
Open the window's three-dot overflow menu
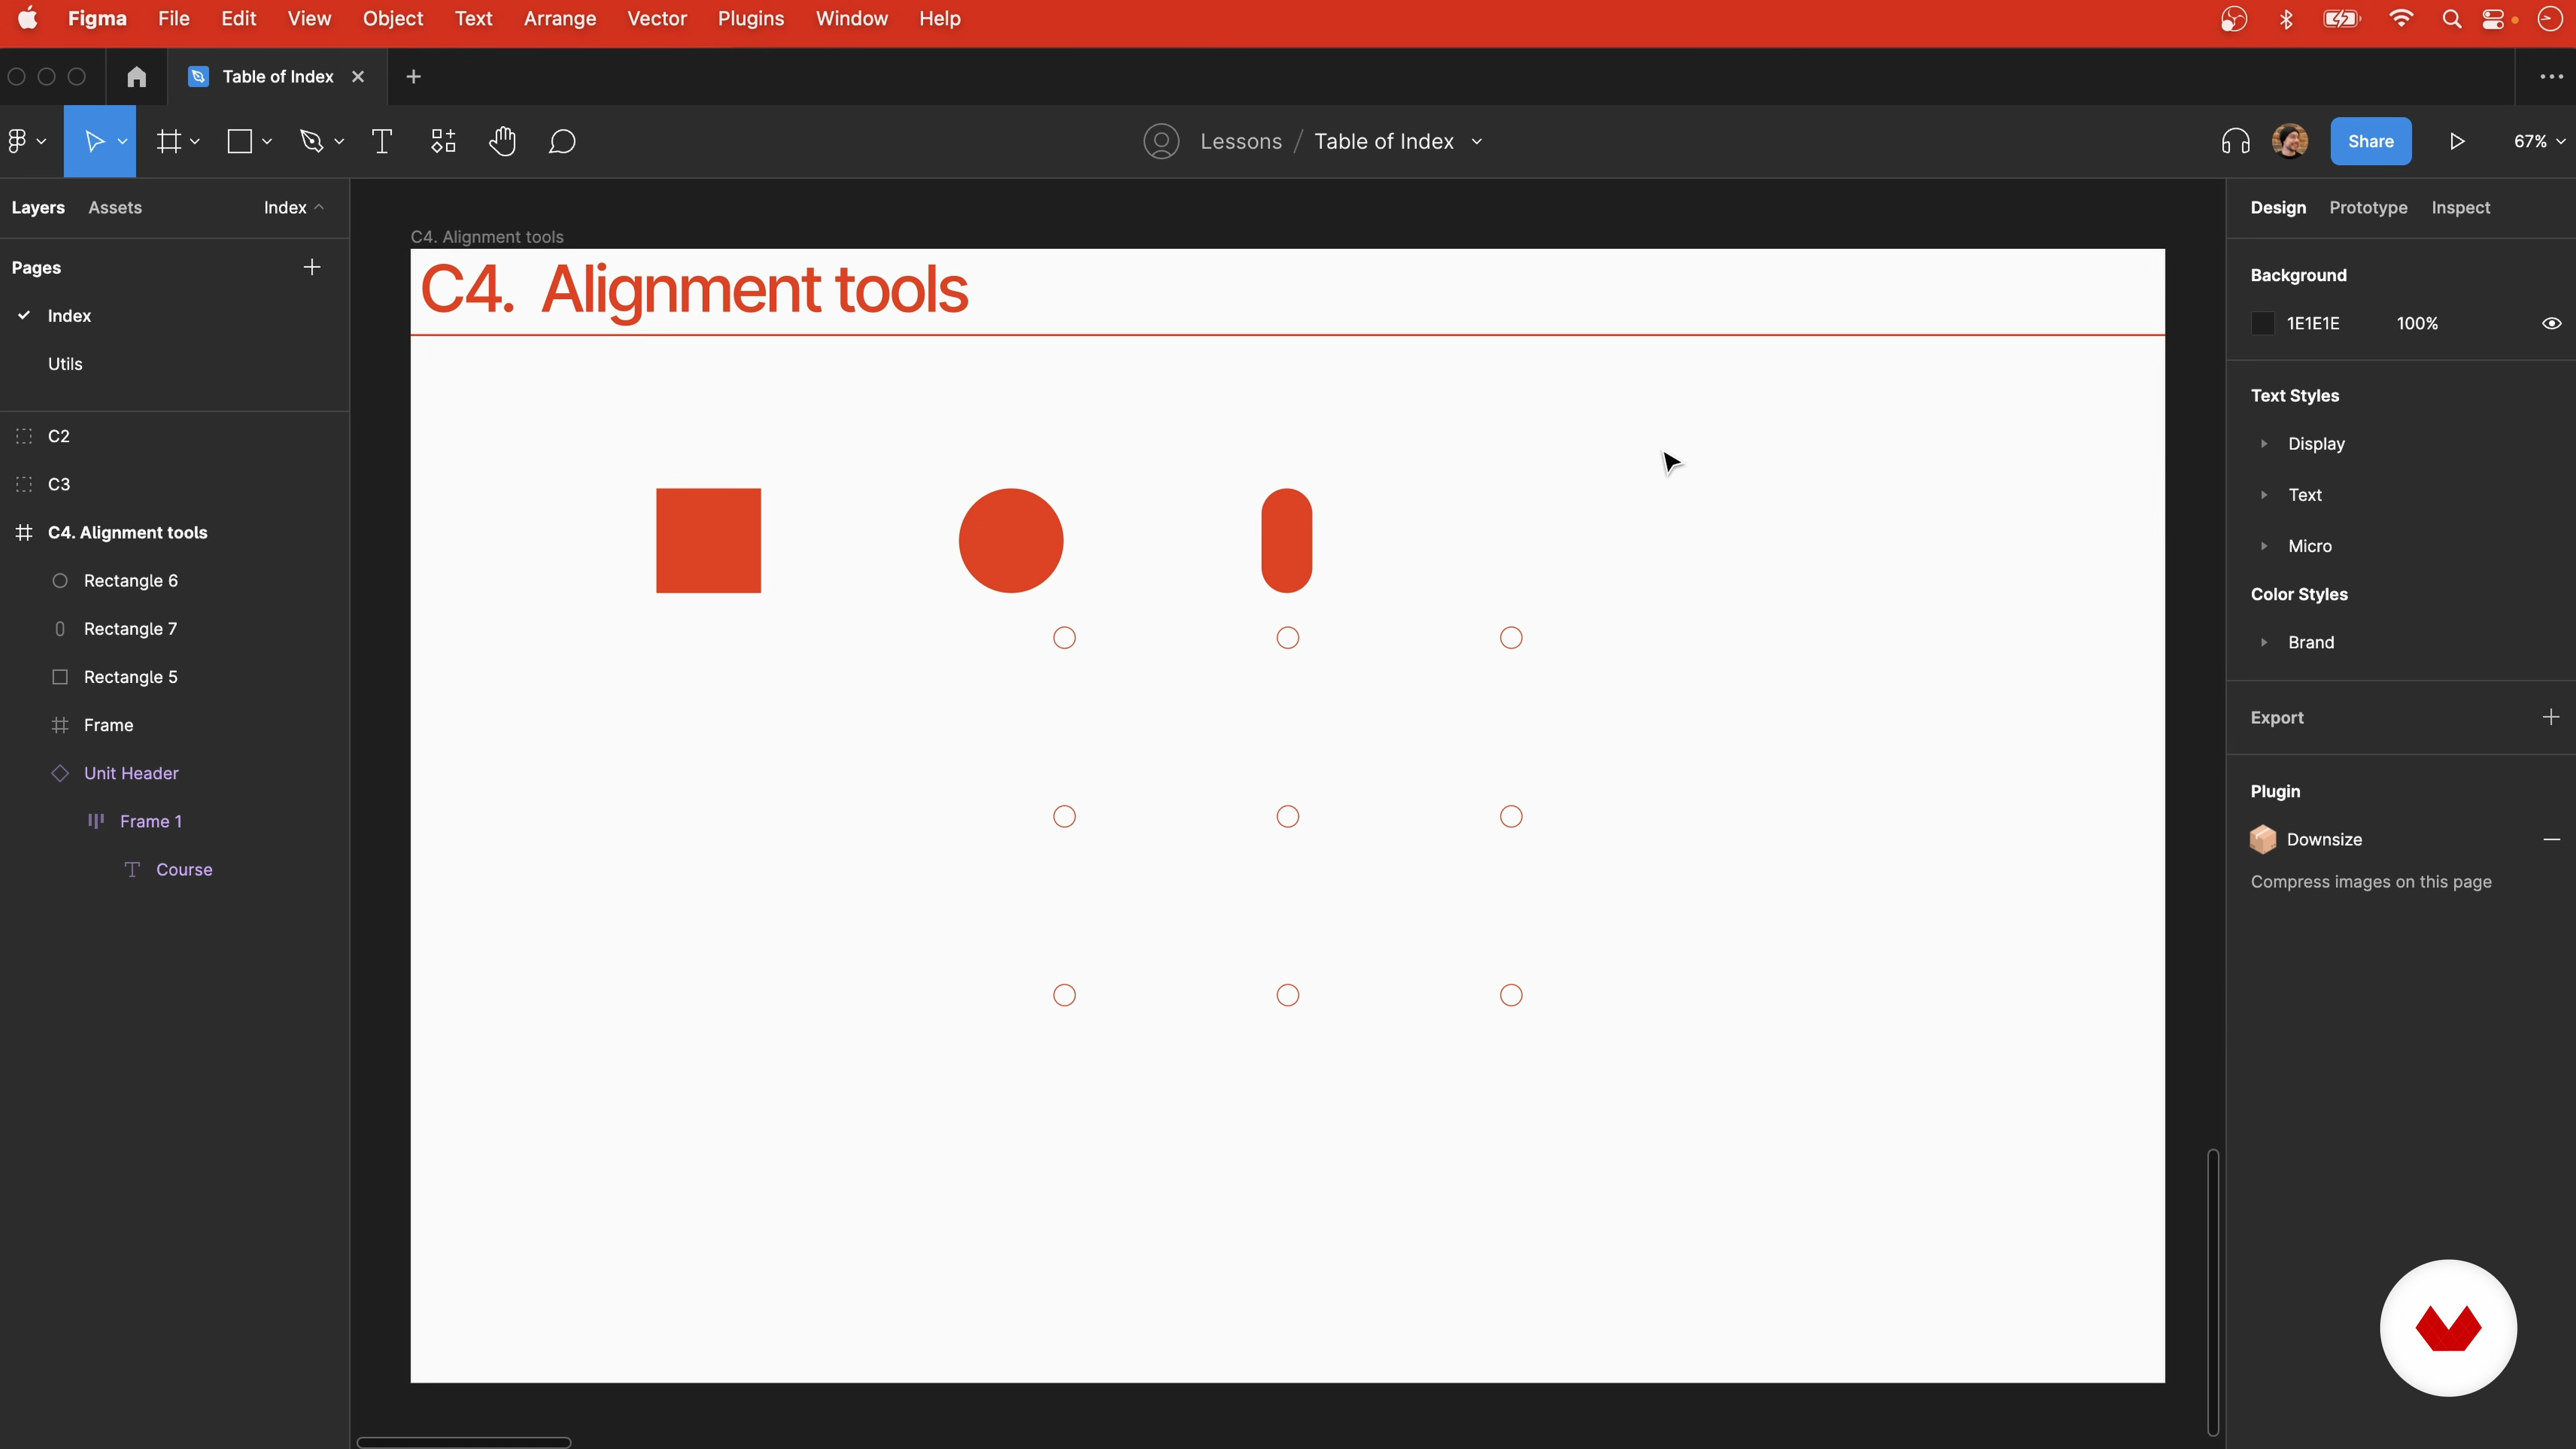tap(2551, 77)
